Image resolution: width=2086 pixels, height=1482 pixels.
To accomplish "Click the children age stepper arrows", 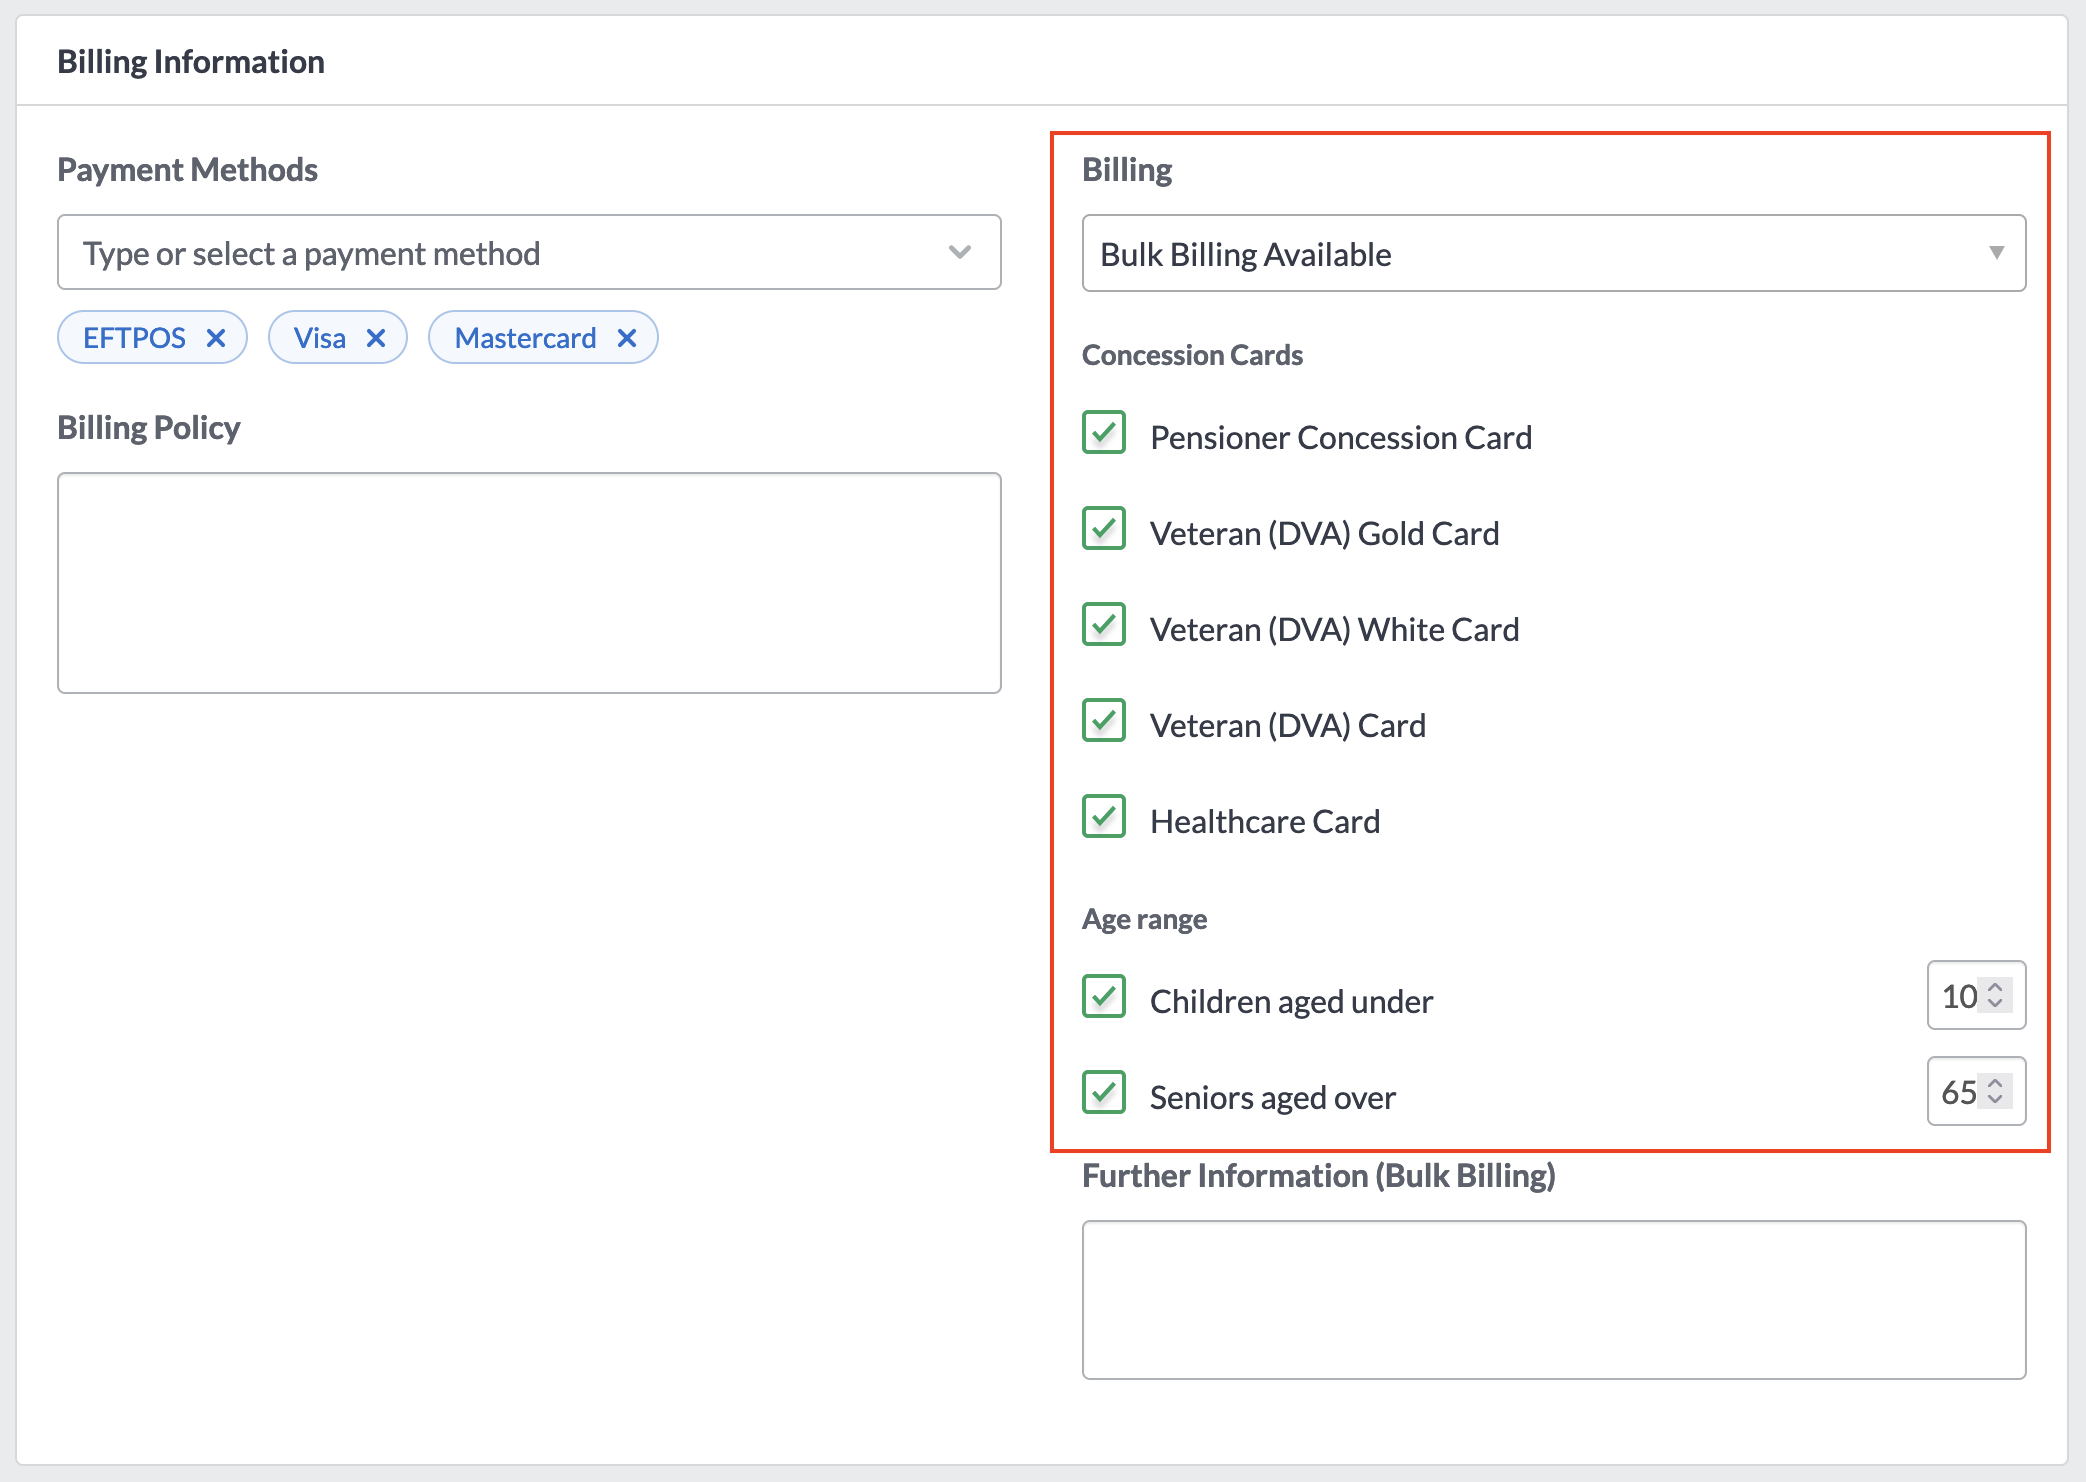I will coord(1995,995).
